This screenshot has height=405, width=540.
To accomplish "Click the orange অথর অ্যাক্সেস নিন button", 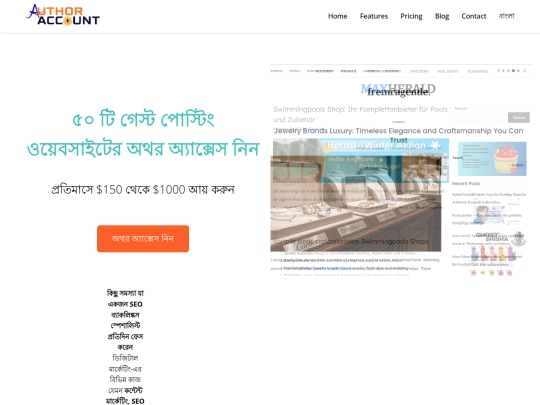I will [143, 239].
